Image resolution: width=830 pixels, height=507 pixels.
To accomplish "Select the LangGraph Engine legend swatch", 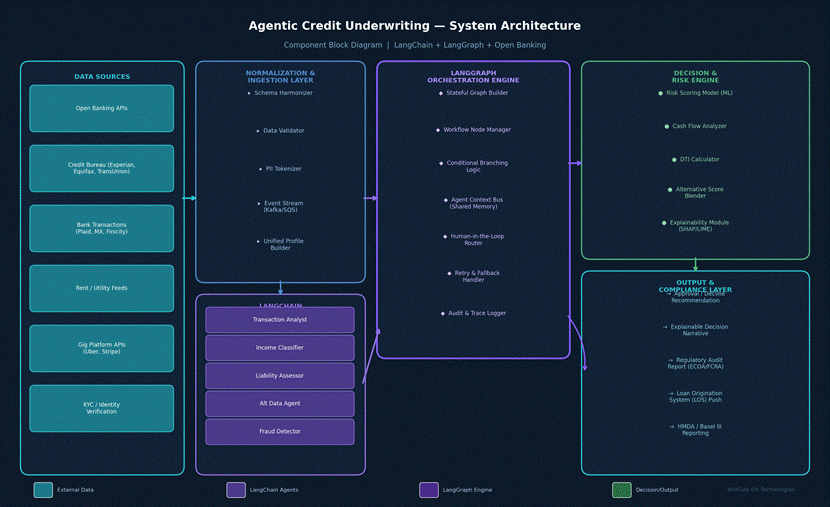I will 429,490.
